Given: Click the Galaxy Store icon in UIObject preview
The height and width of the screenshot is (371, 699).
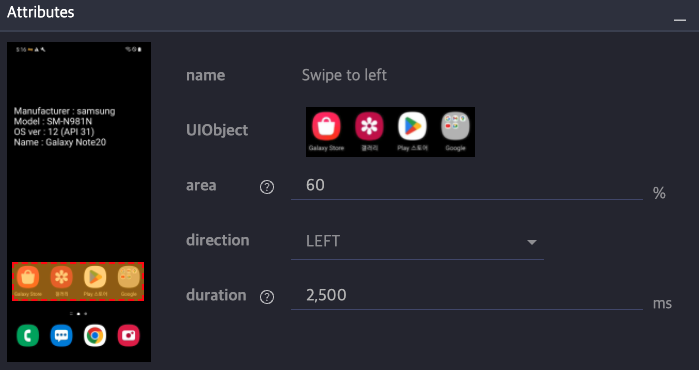Looking at the screenshot, I should (x=326, y=126).
